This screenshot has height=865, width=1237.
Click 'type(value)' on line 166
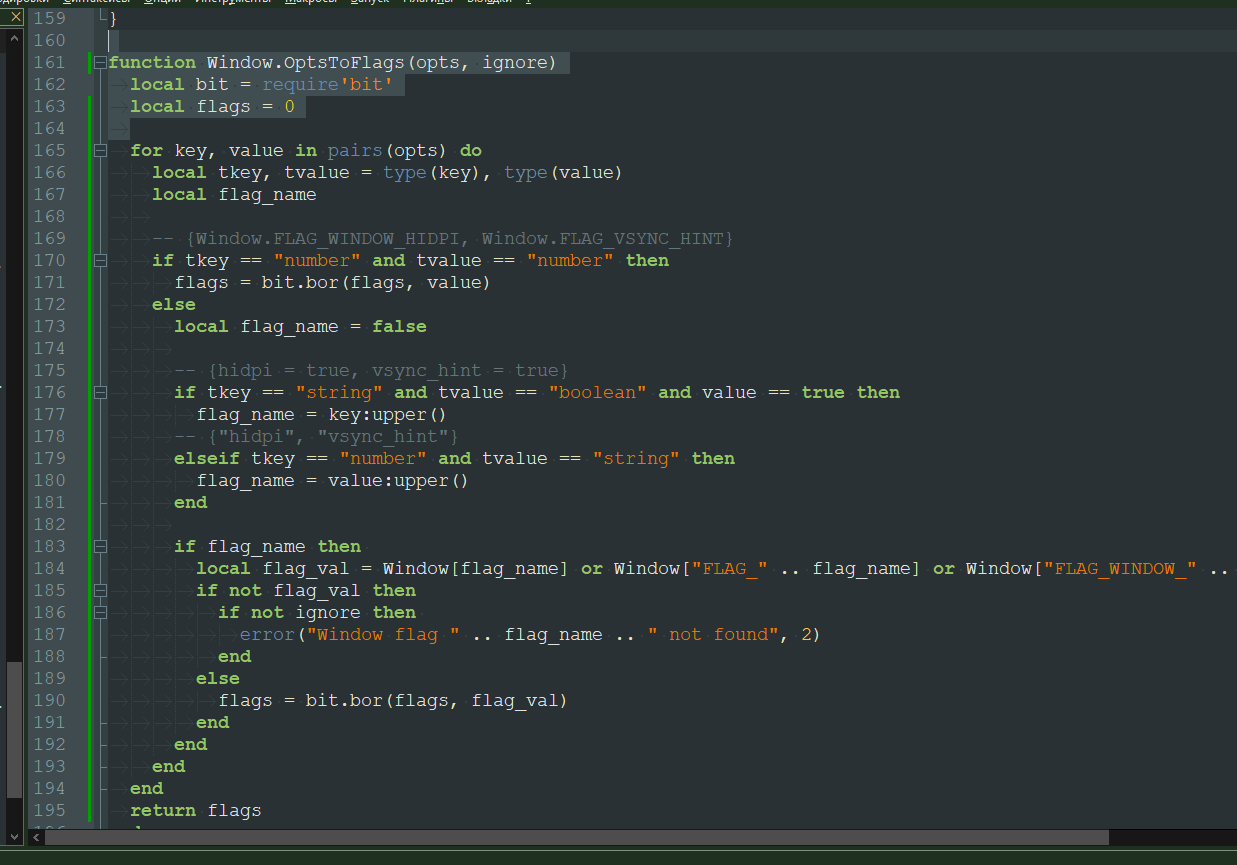(x=563, y=172)
